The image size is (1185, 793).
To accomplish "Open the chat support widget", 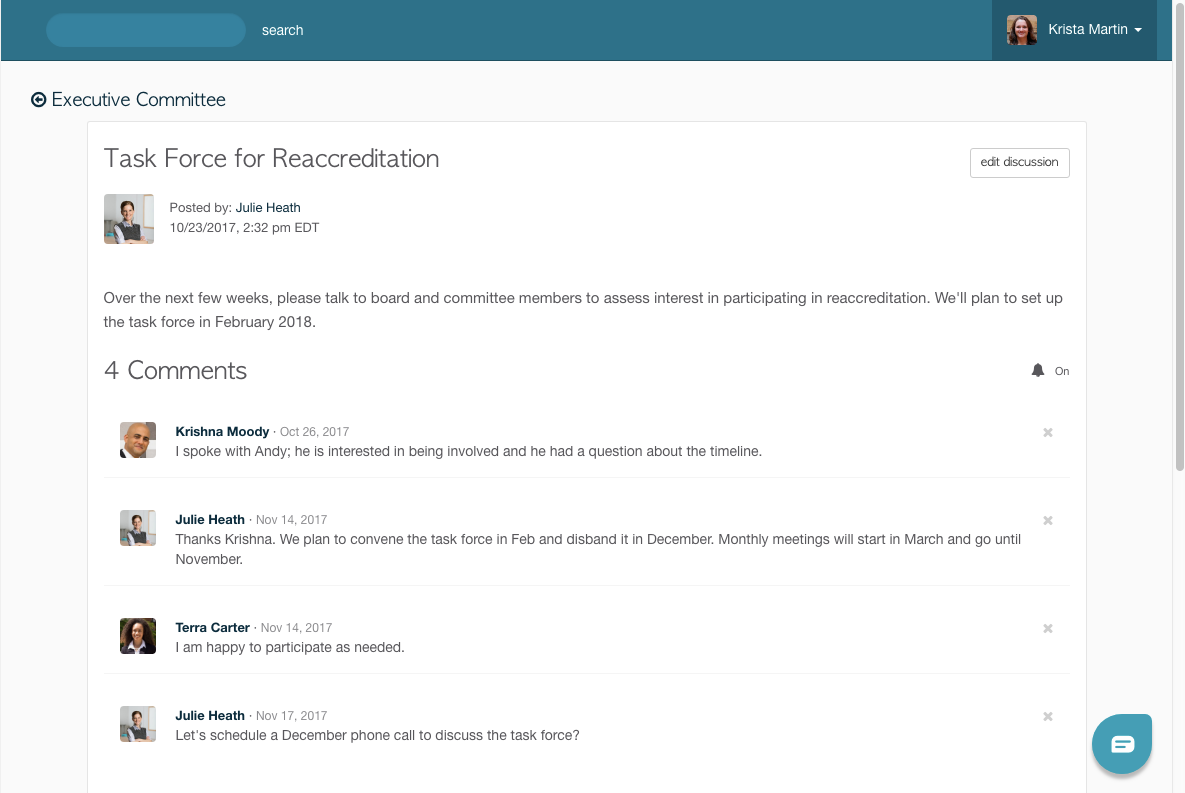I will click(1122, 744).
